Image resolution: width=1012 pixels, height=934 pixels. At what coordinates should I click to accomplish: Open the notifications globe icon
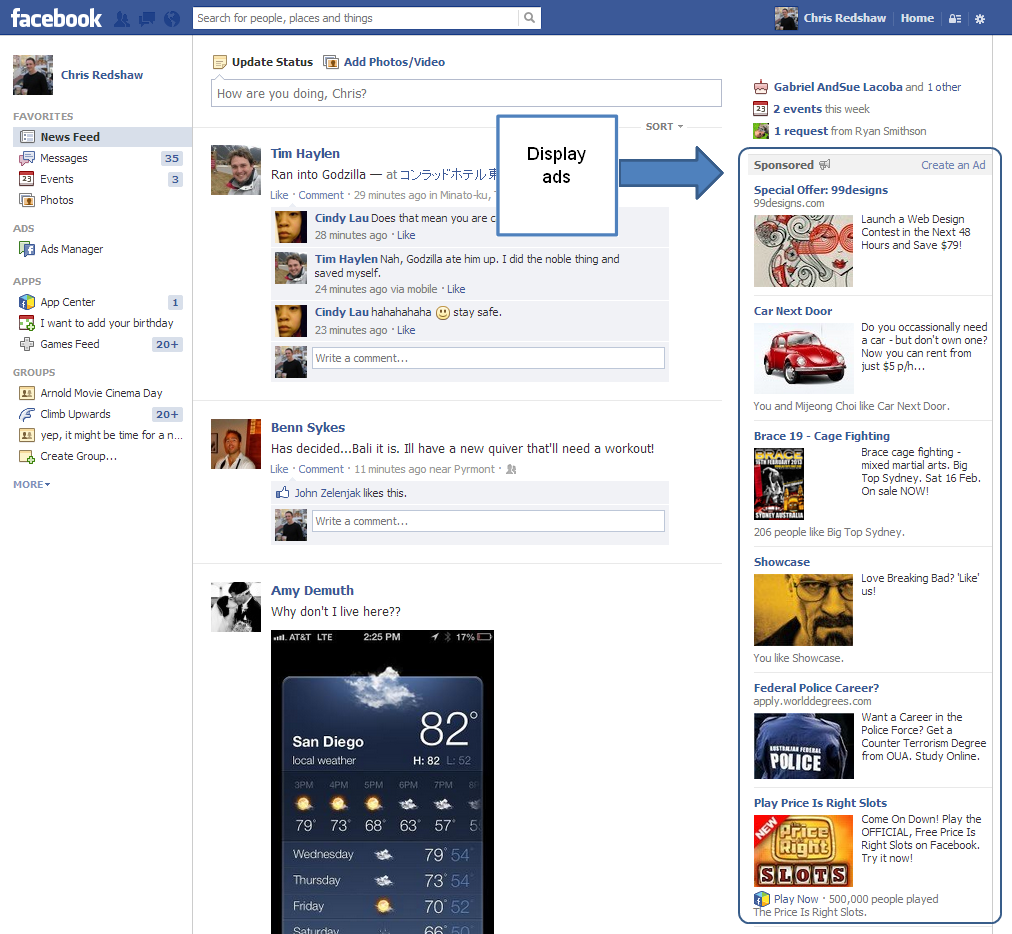172,19
